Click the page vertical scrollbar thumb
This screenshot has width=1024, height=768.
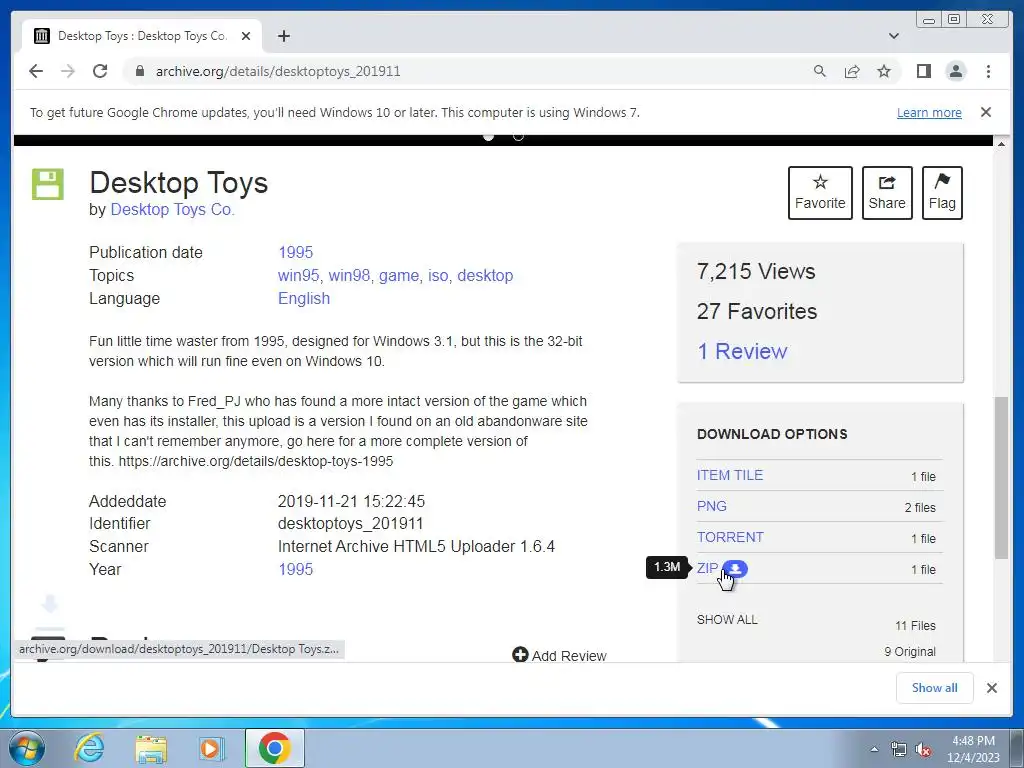pos(1001,478)
